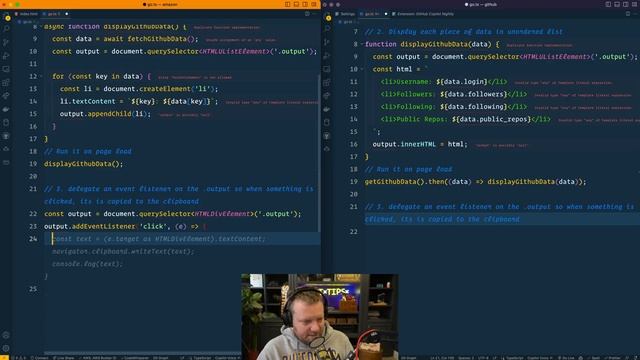The width and height of the screenshot is (640, 360).
Task: Click line number 22 gutter in right window
Action: pos(353,231)
